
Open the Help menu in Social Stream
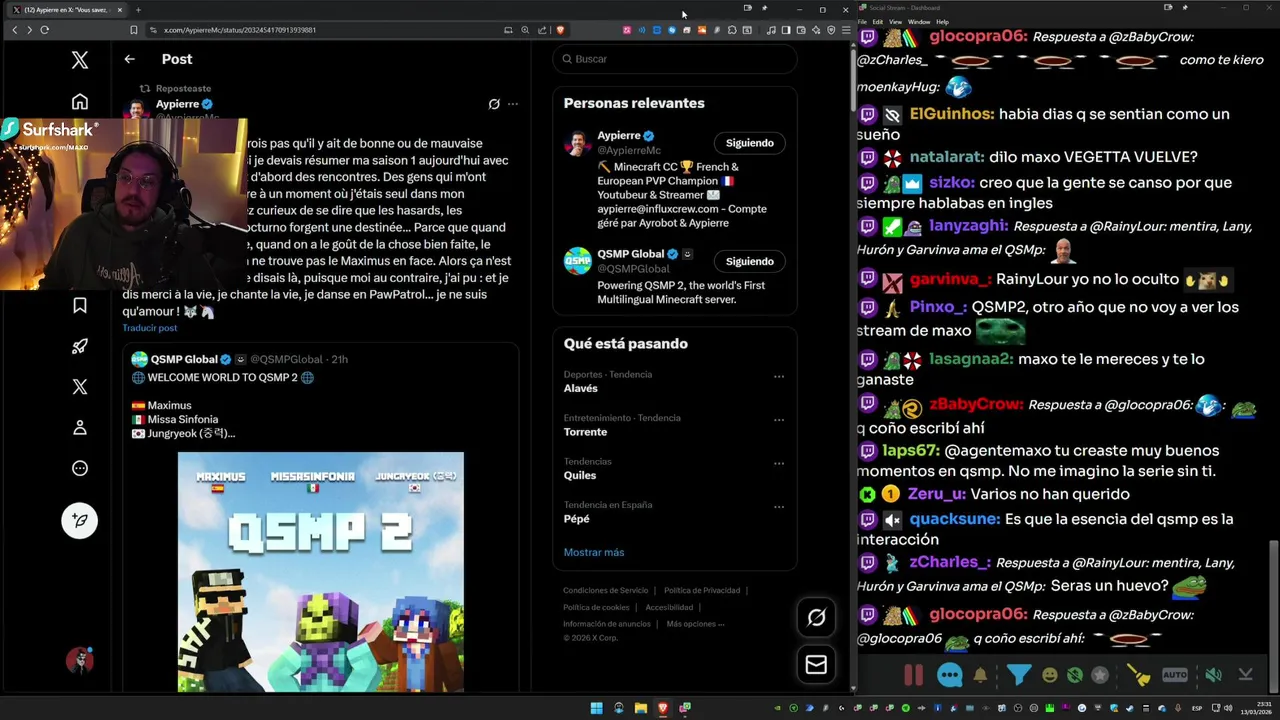(x=943, y=21)
